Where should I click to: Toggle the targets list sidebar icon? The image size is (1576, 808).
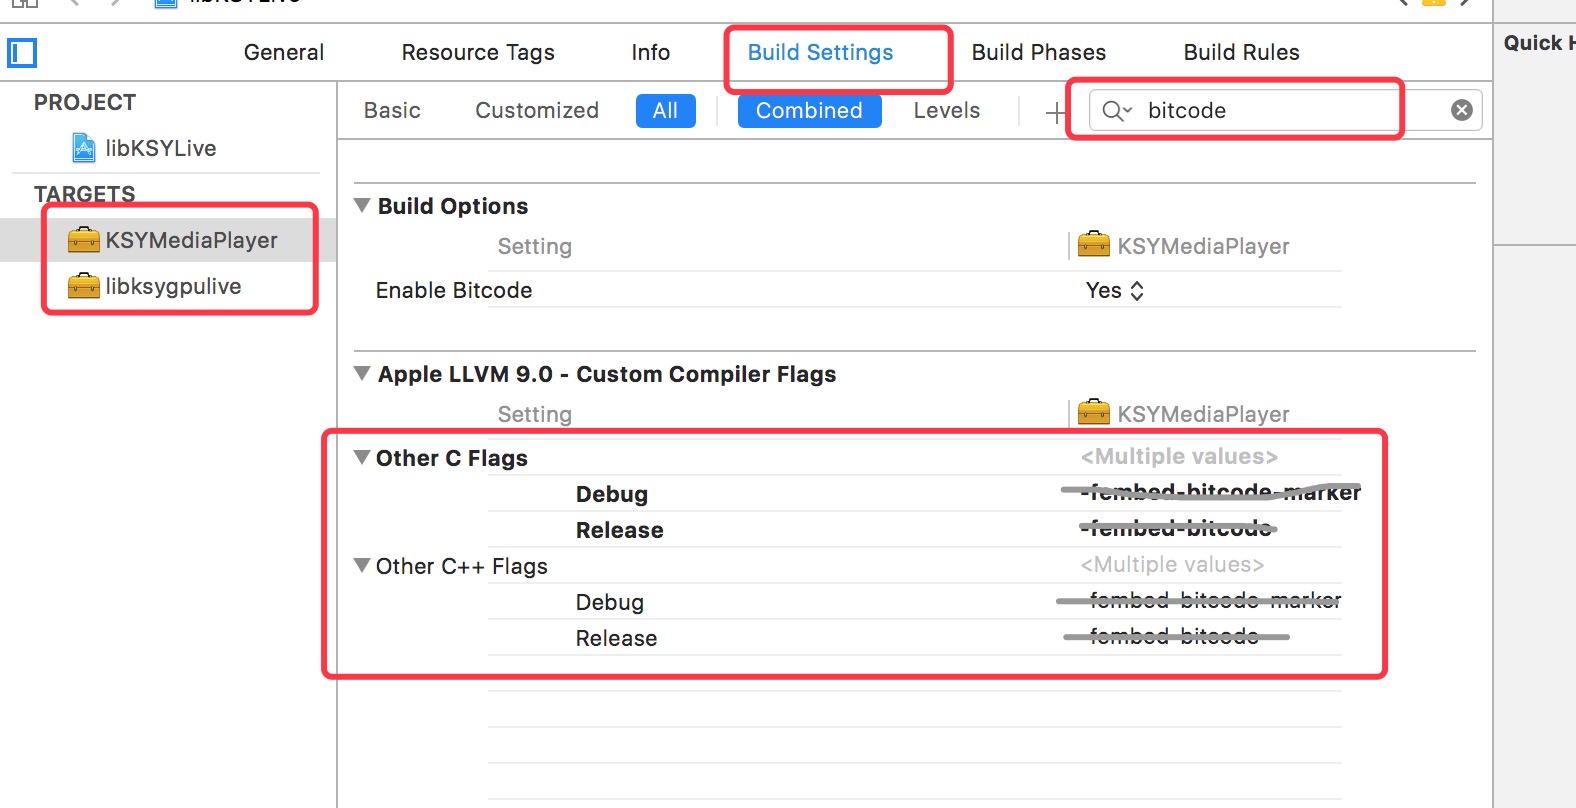click(22, 53)
